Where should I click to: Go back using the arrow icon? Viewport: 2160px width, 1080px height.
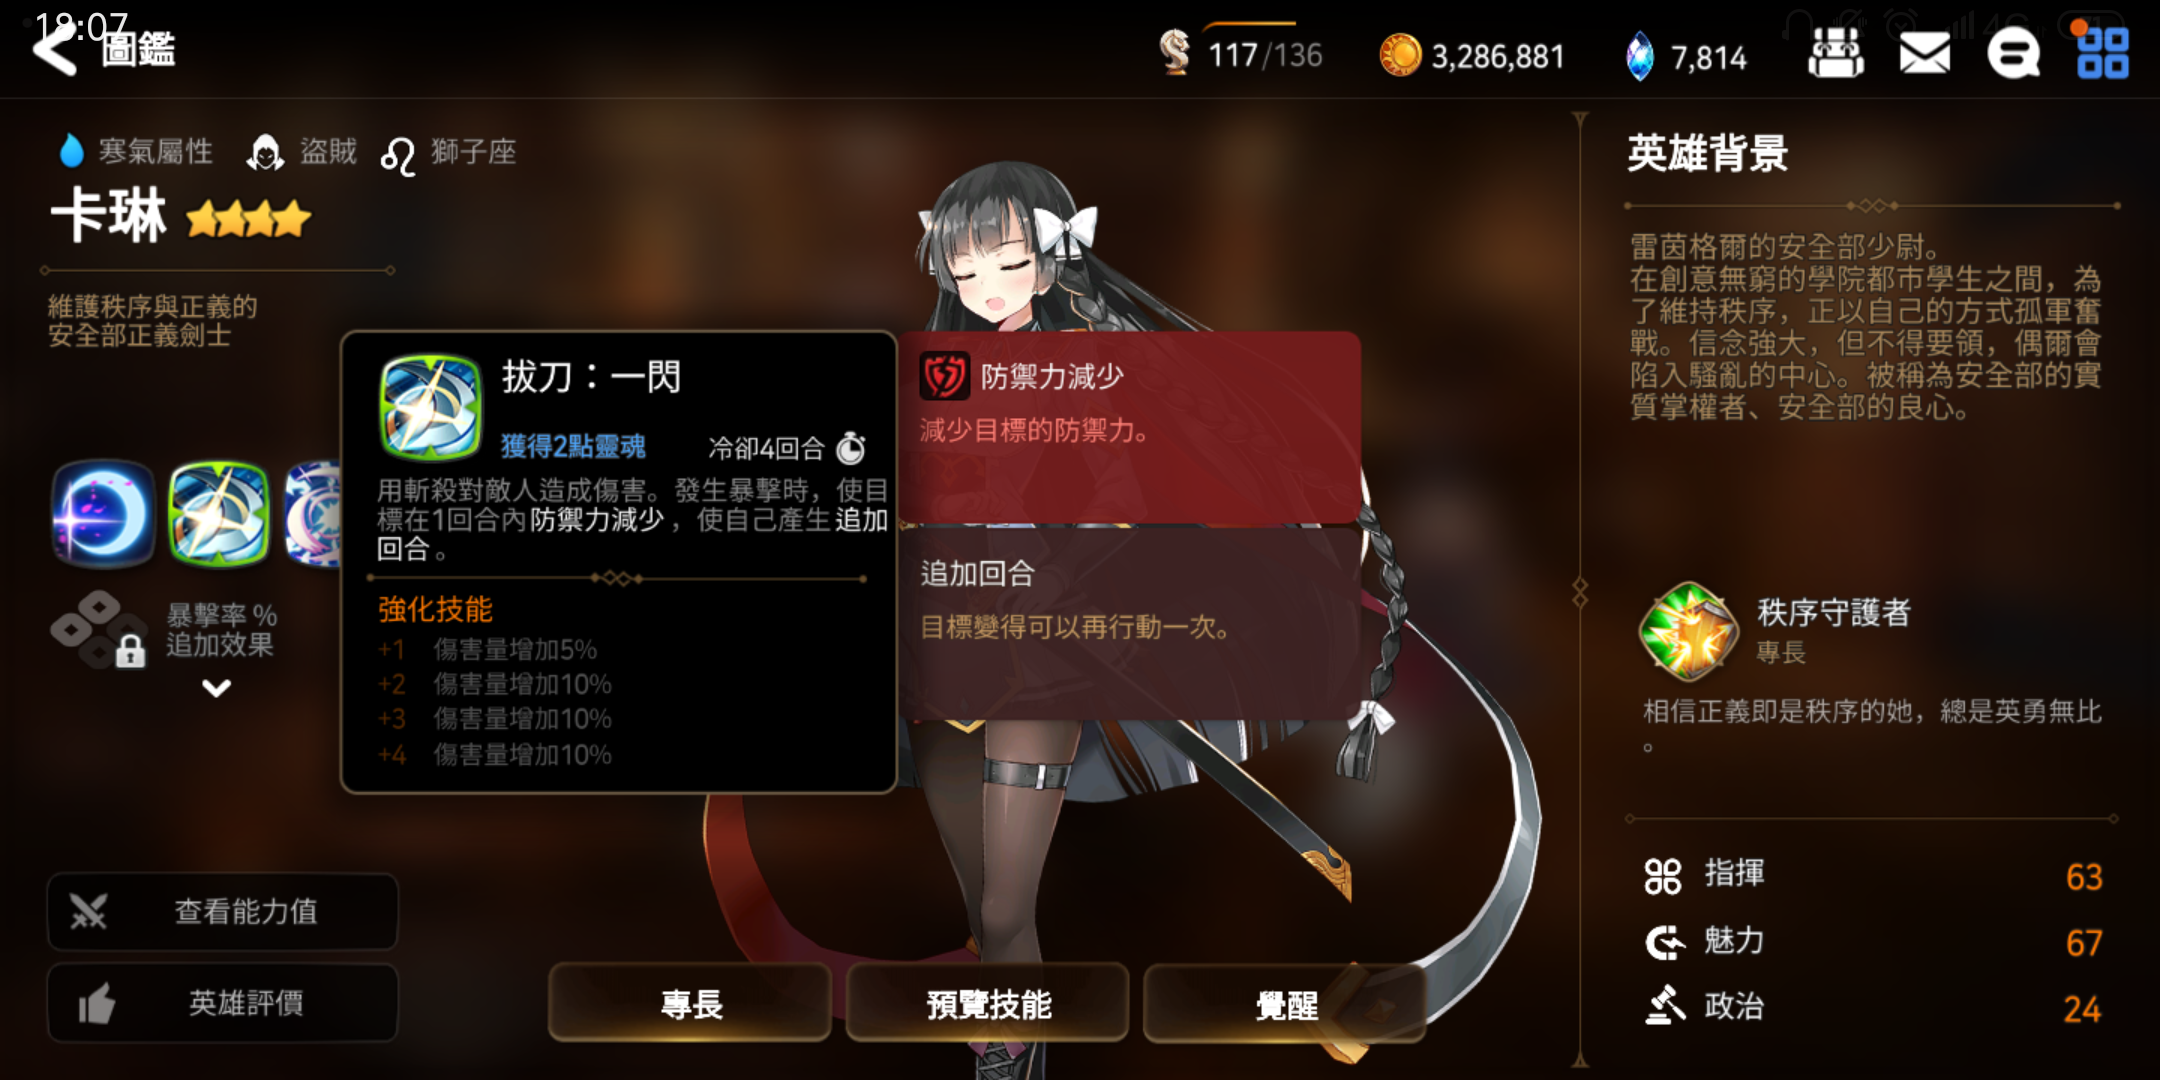pyautogui.click(x=55, y=48)
